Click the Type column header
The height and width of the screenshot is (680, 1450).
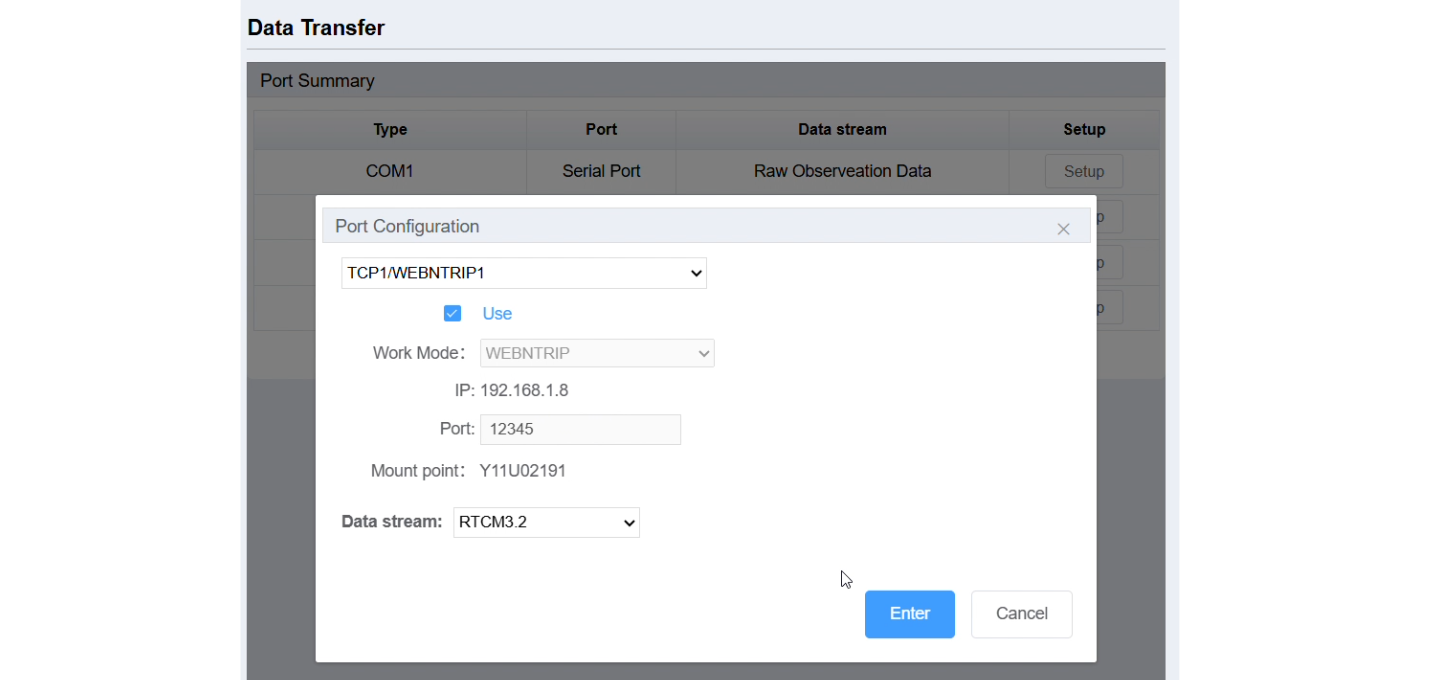click(390, 129)
